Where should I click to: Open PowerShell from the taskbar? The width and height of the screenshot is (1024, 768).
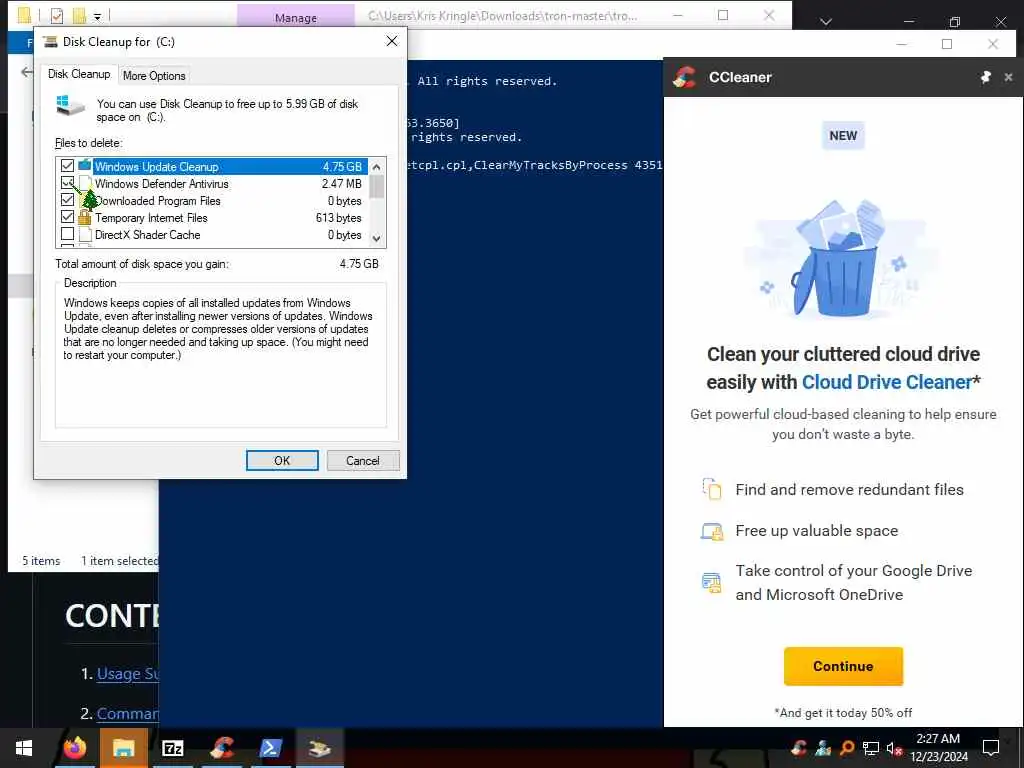point(270,748)
